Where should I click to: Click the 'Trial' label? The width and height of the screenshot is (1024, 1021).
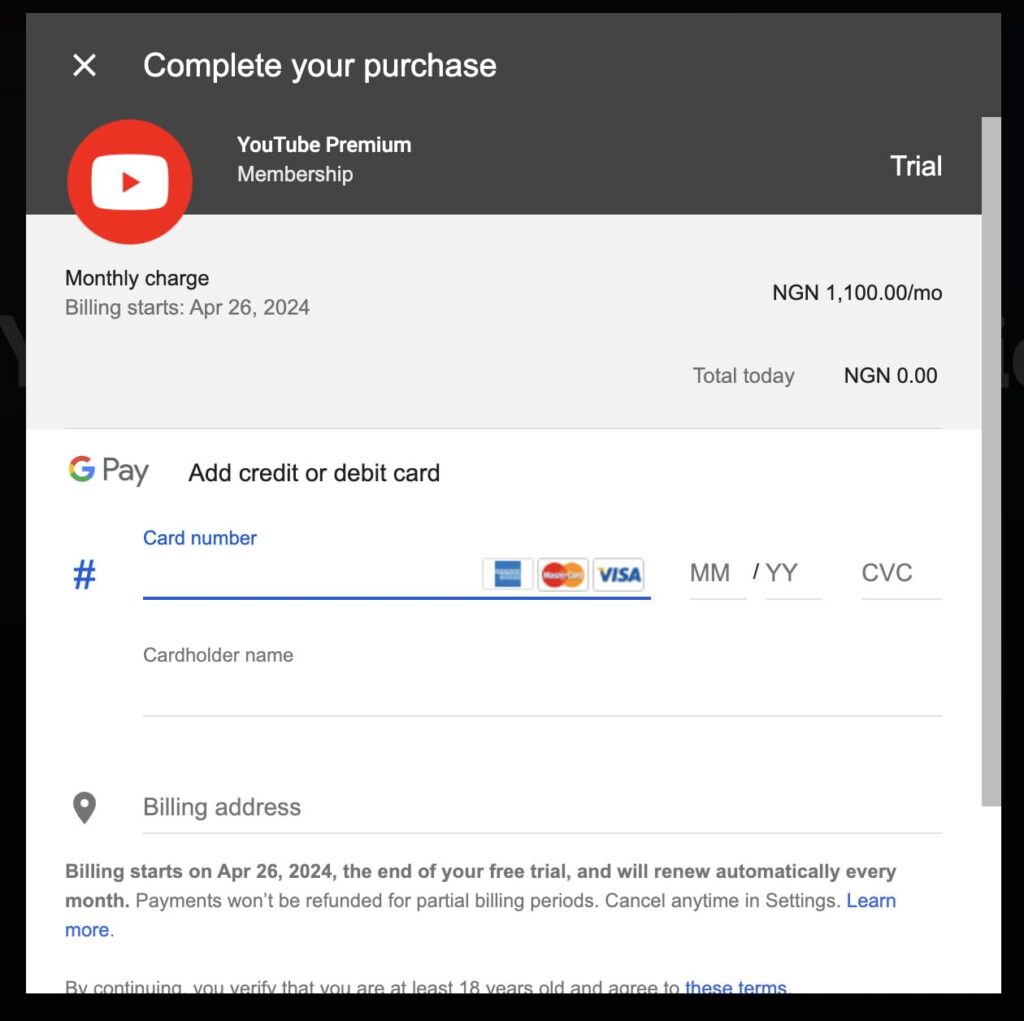coord(916,166)
